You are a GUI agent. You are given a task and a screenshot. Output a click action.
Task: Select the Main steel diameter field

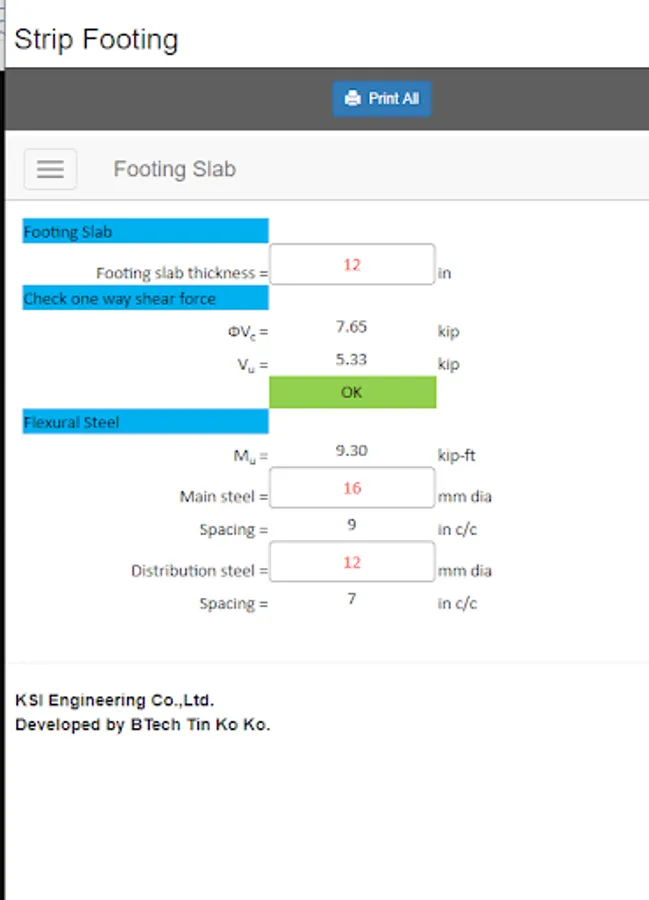pyautogui.click(x=352, y=488)
